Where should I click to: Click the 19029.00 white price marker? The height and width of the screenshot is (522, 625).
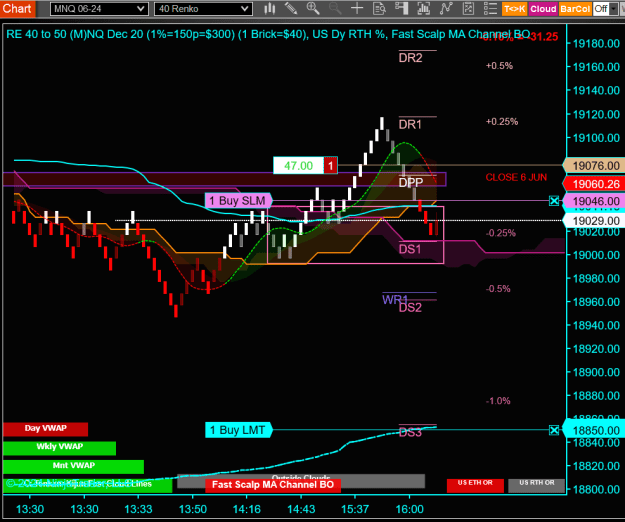click(x=594, y=221)
